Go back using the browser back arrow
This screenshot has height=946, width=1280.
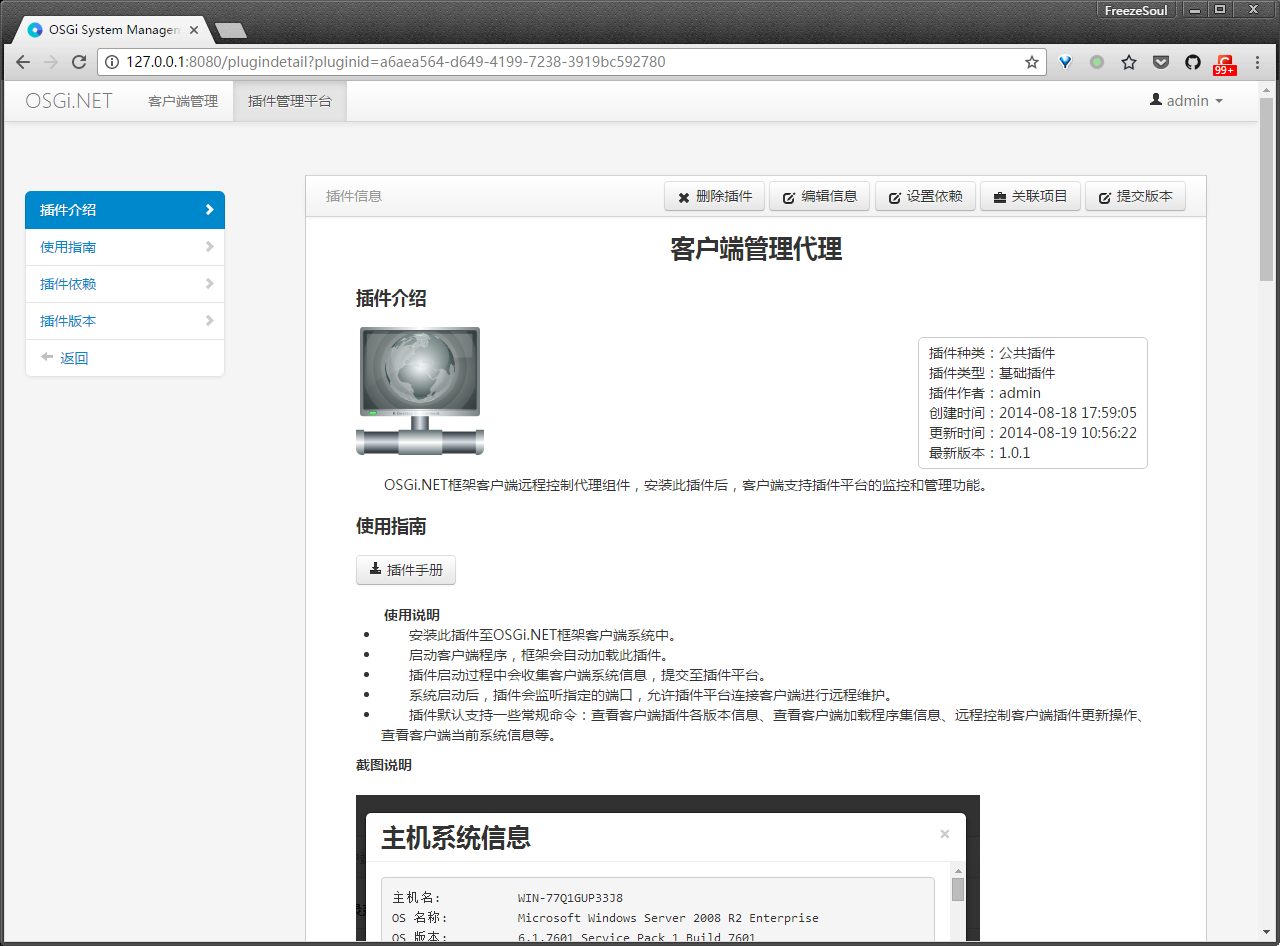point(23,62)
